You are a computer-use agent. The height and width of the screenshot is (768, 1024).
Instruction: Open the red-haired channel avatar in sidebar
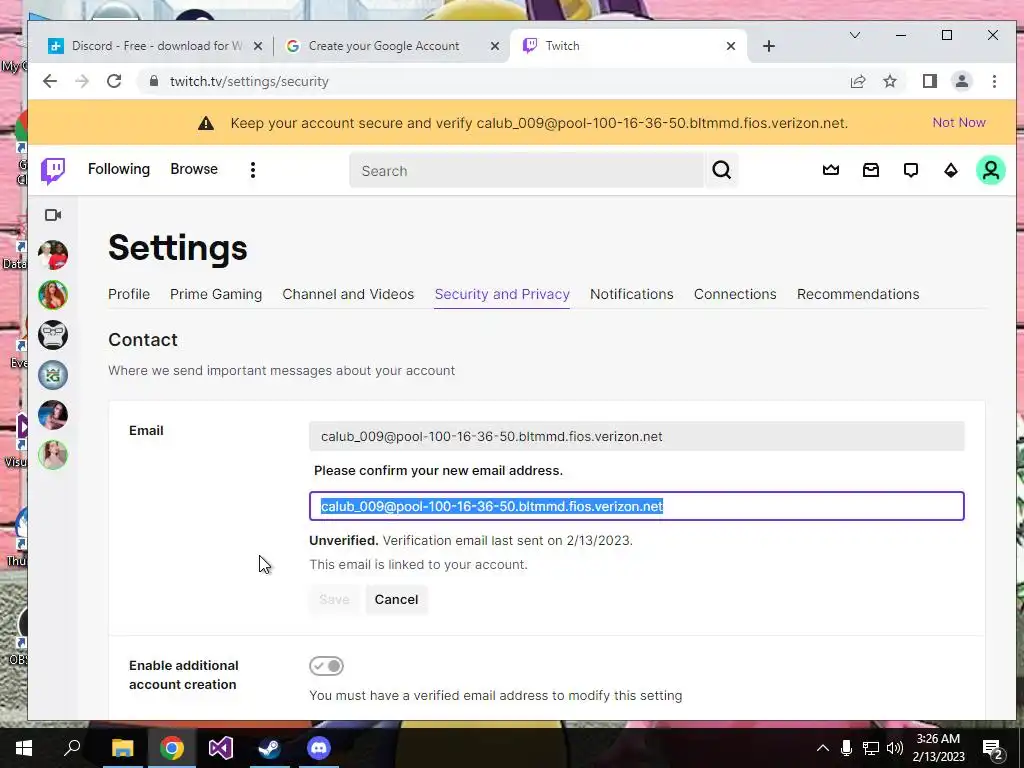[x=53, y=295]
